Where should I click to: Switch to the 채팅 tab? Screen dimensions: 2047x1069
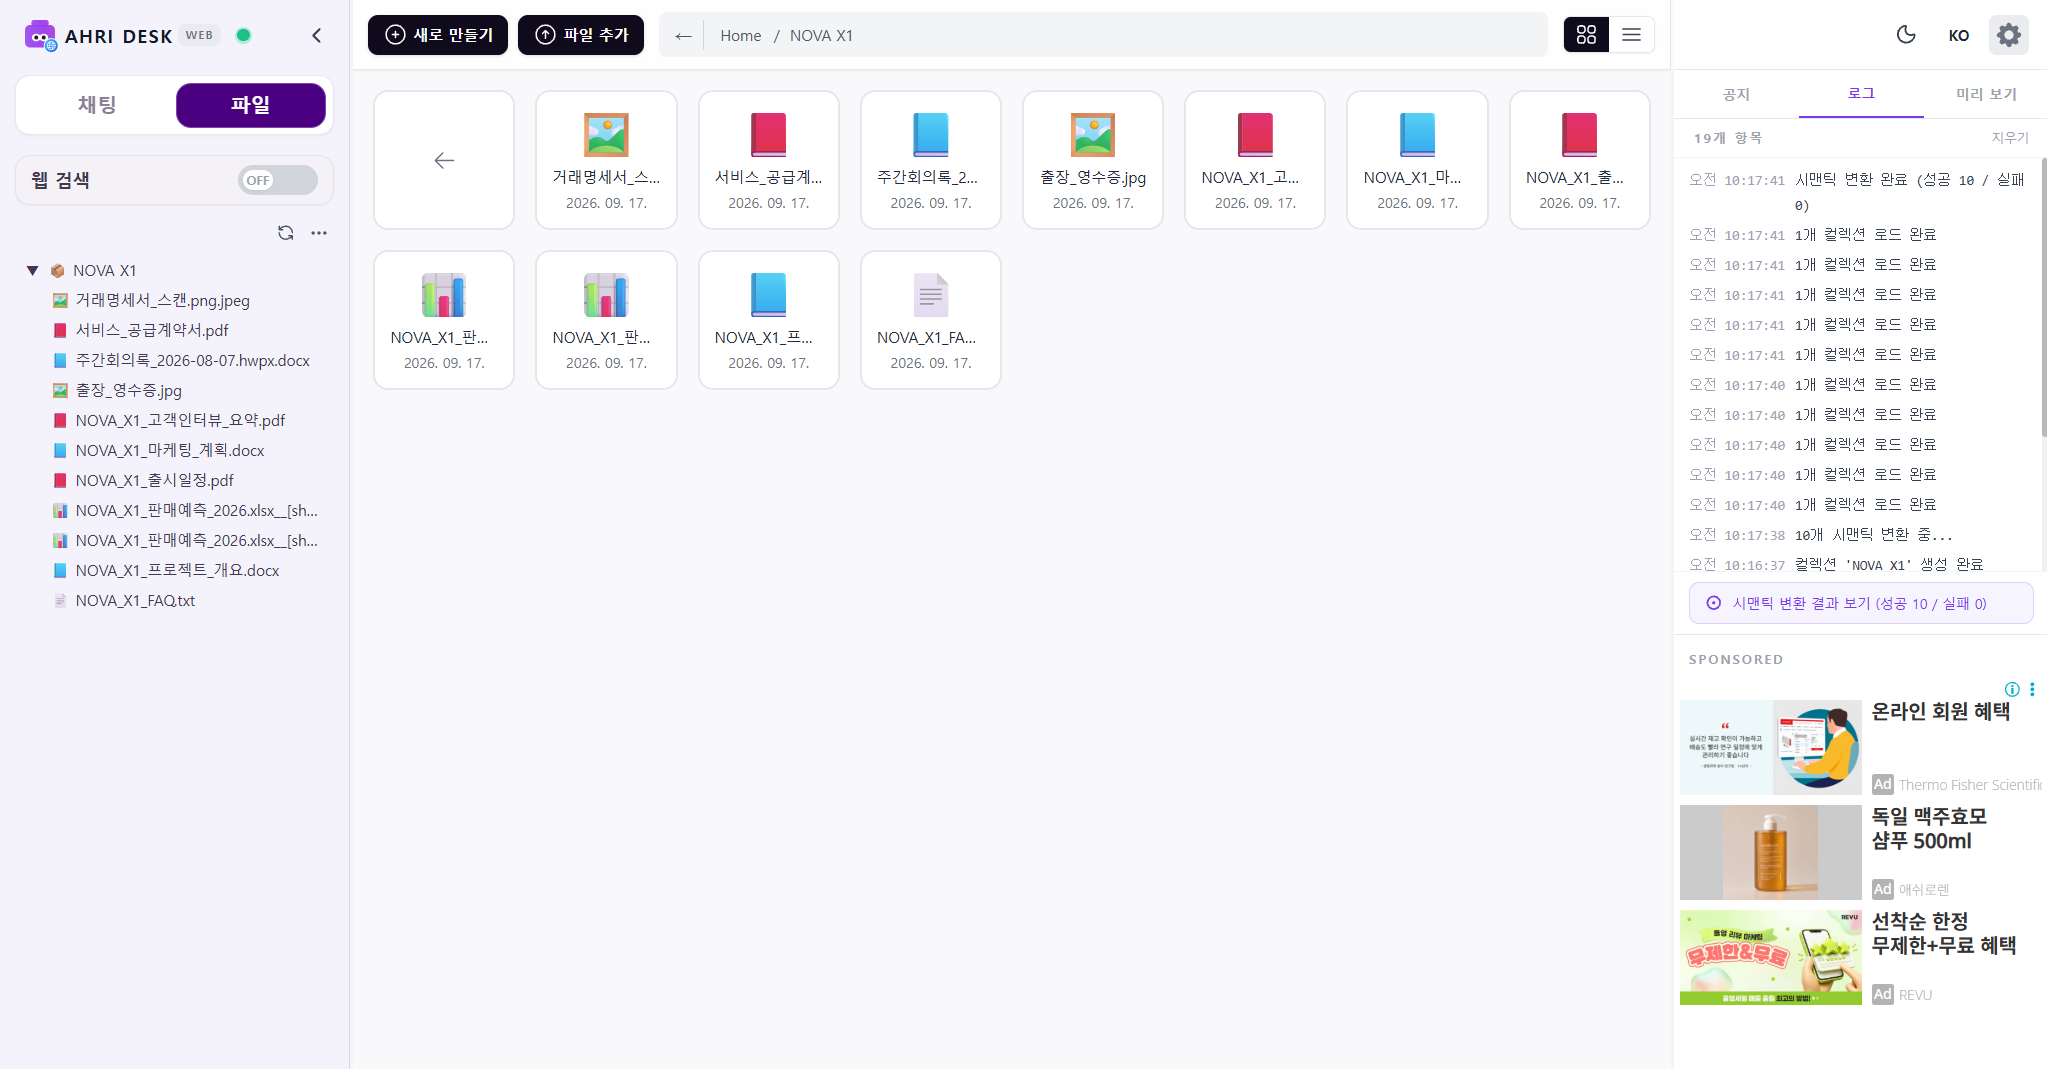click(x=97, y=105)
